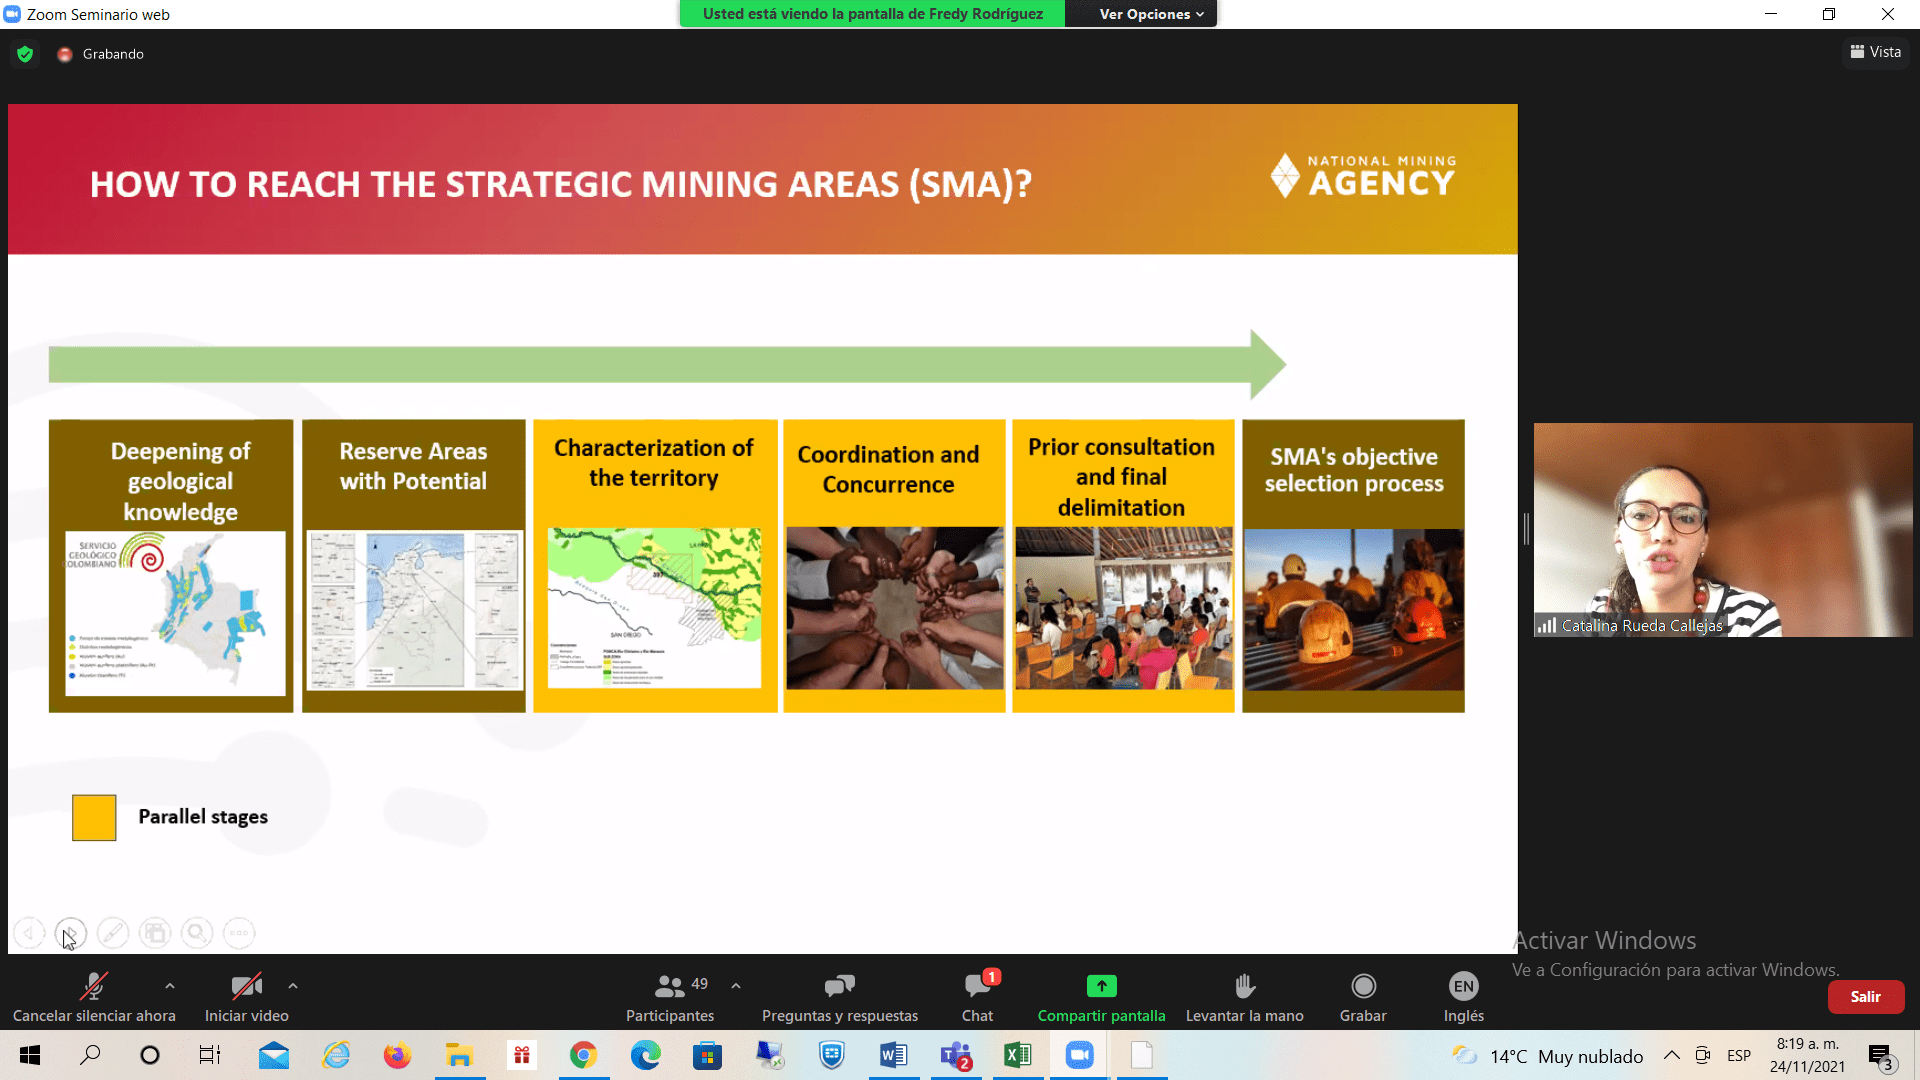This screenshot has height=1080, width=1920.
Task: Open blank document app in taskbar
Action: 1141,1055
